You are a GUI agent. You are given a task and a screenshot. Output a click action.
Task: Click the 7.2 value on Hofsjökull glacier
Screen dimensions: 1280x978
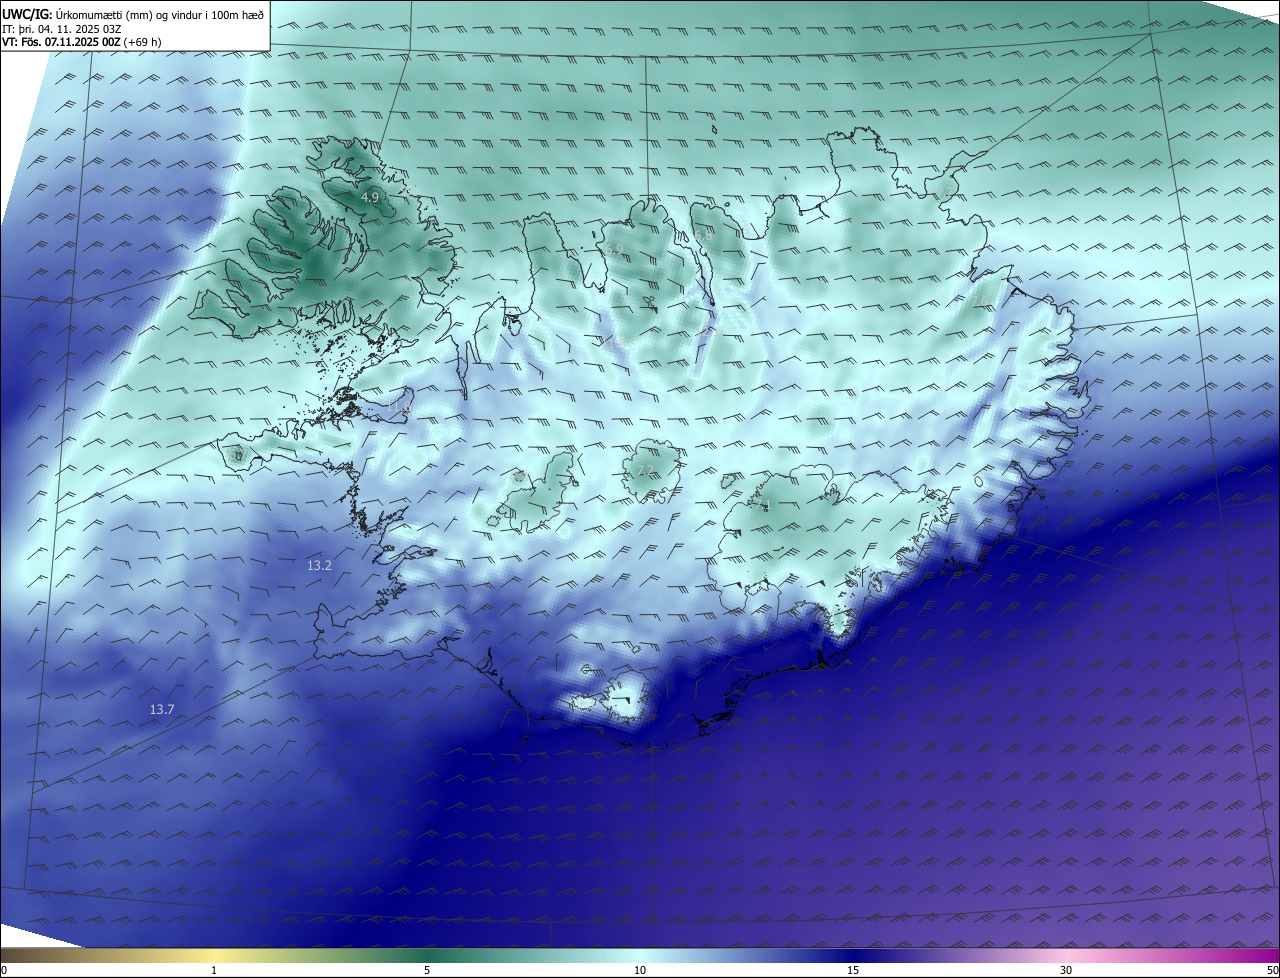point(645,471)
